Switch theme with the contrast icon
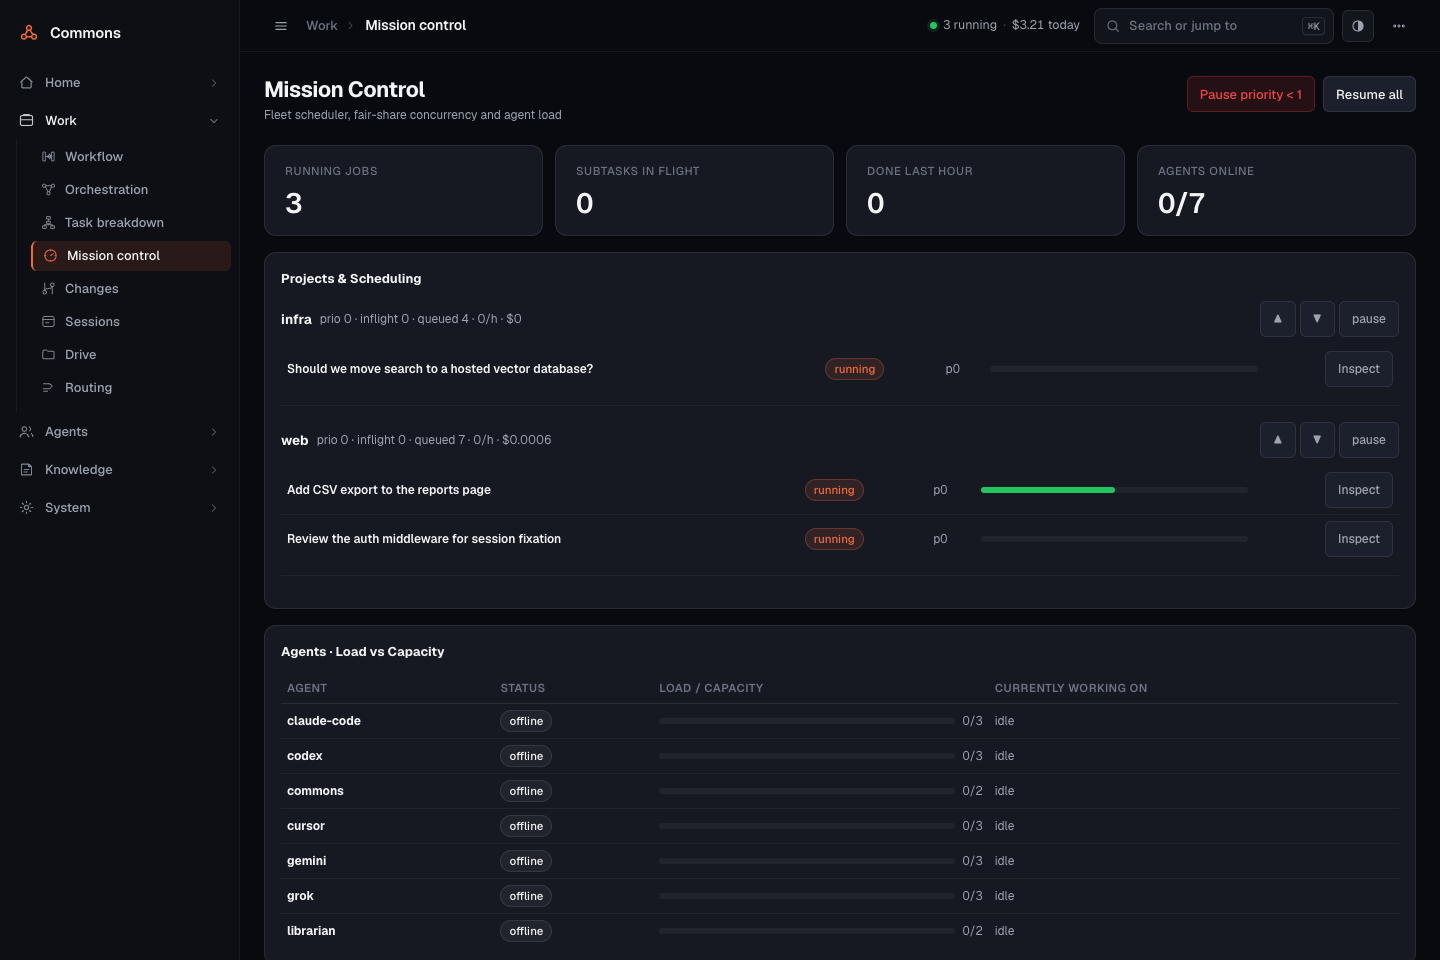Screen dimensions: 1440x960 point(1358,26)
